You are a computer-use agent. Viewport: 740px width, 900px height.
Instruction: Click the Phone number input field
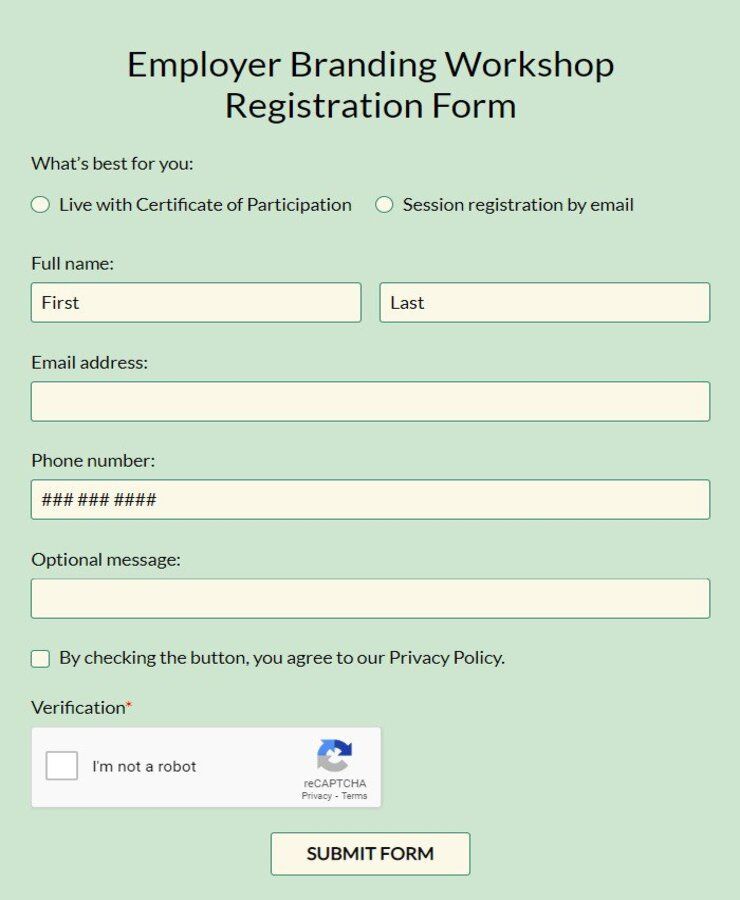point(370,498)
